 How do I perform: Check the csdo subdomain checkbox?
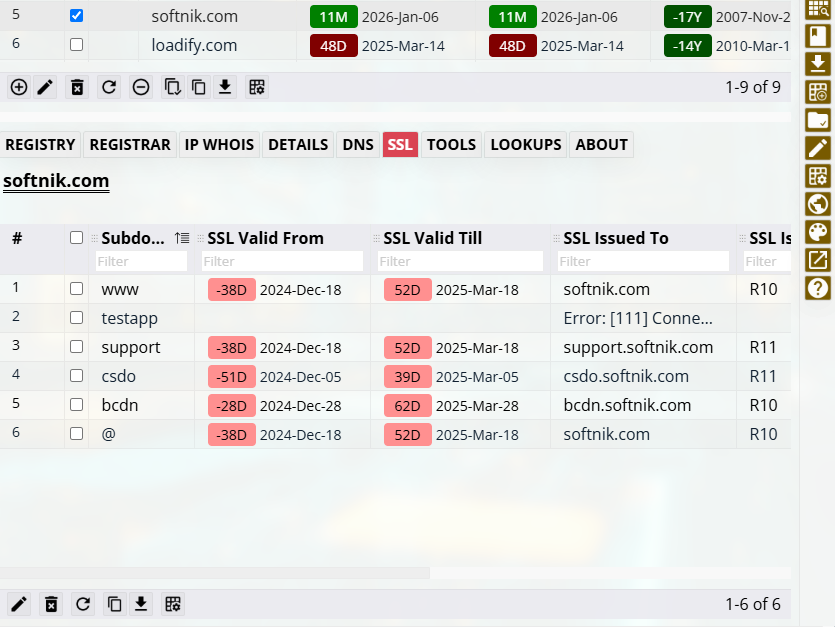coord(77,376)
